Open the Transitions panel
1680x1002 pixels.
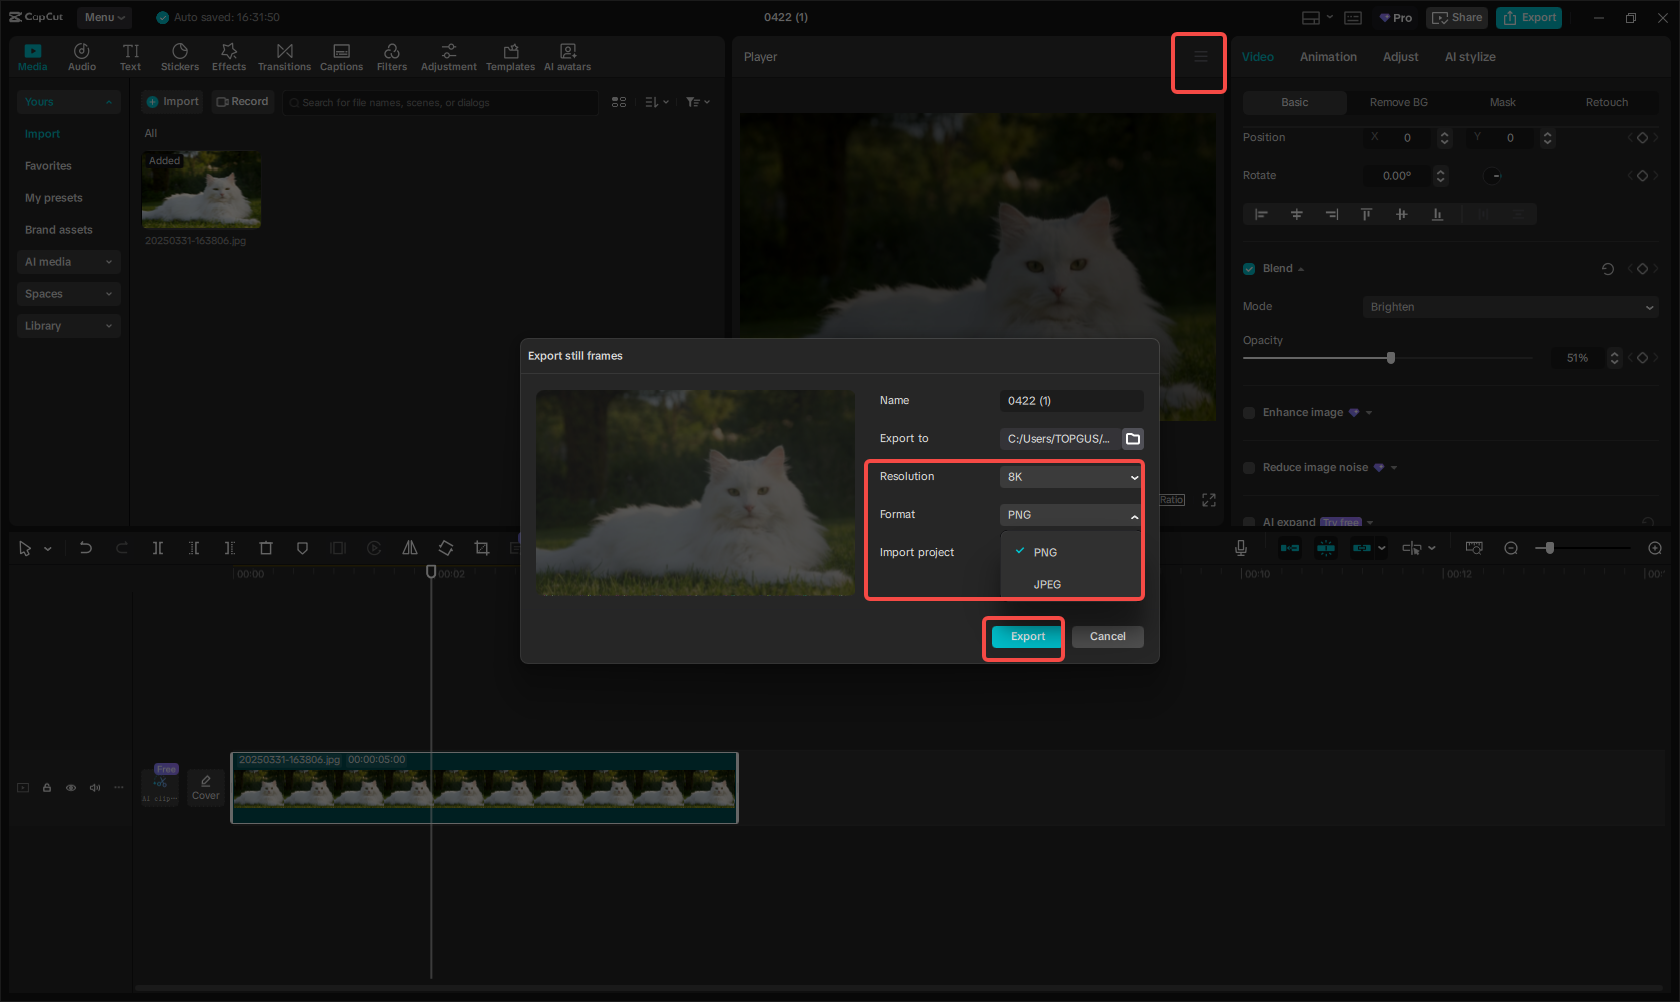point(284,57)
